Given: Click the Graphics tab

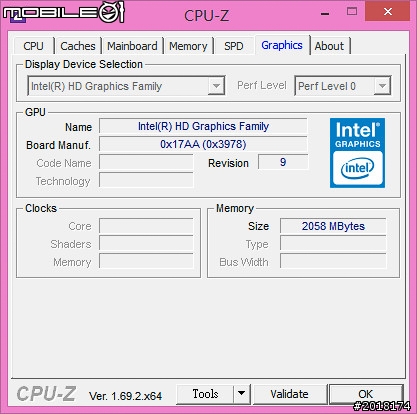Looking at the screenshot, I should (282, 45).
